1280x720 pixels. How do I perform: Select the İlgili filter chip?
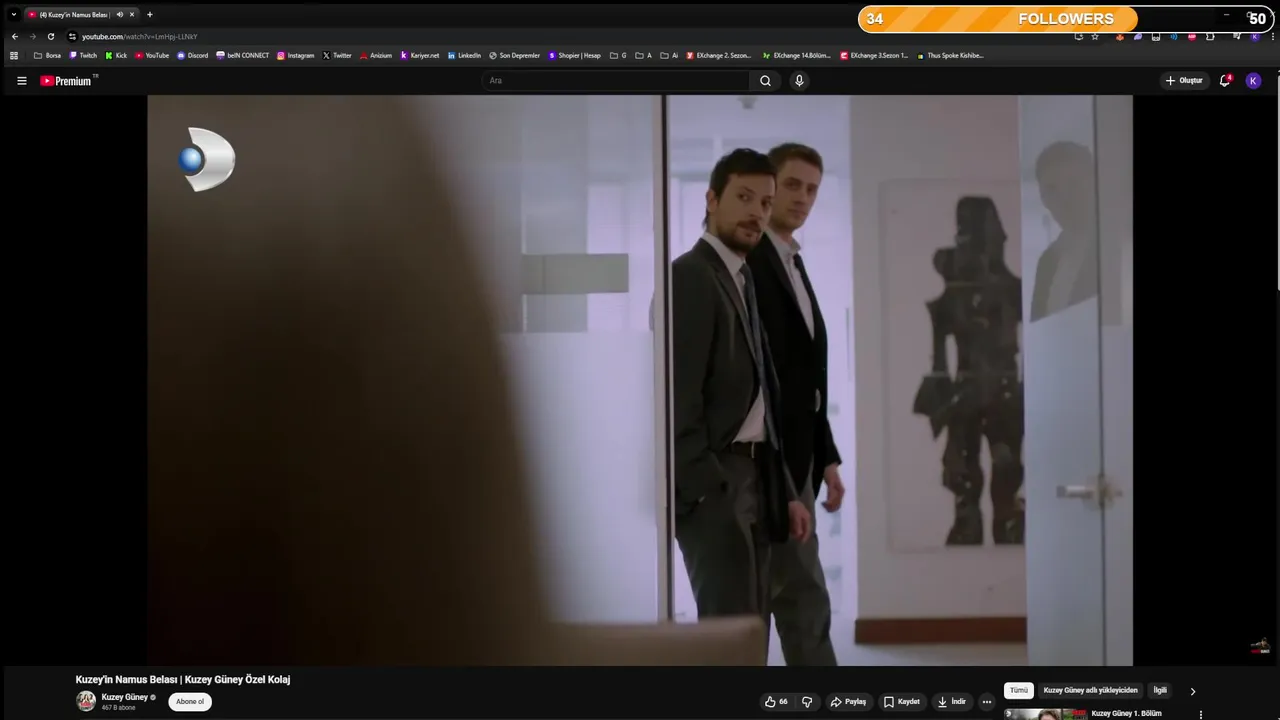1160,691
